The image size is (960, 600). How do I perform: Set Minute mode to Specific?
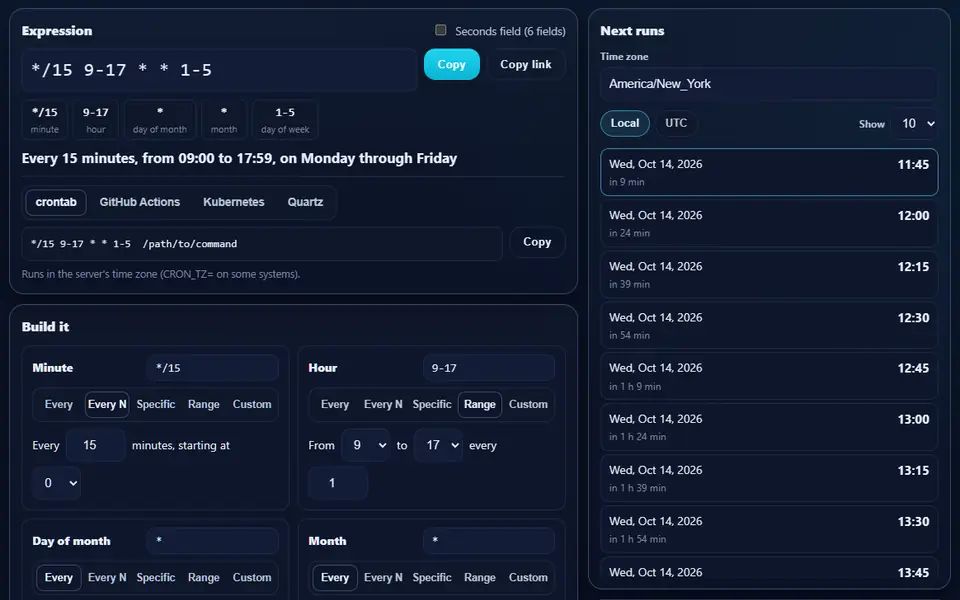[x=156, y=404]
